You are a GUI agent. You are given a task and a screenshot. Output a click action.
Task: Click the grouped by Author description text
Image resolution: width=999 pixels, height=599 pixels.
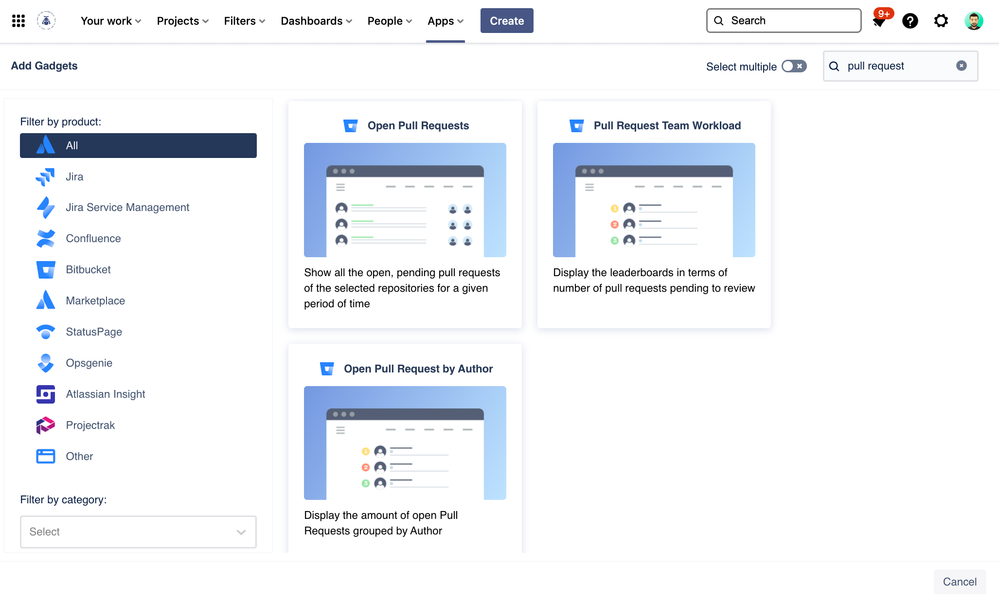381,523
